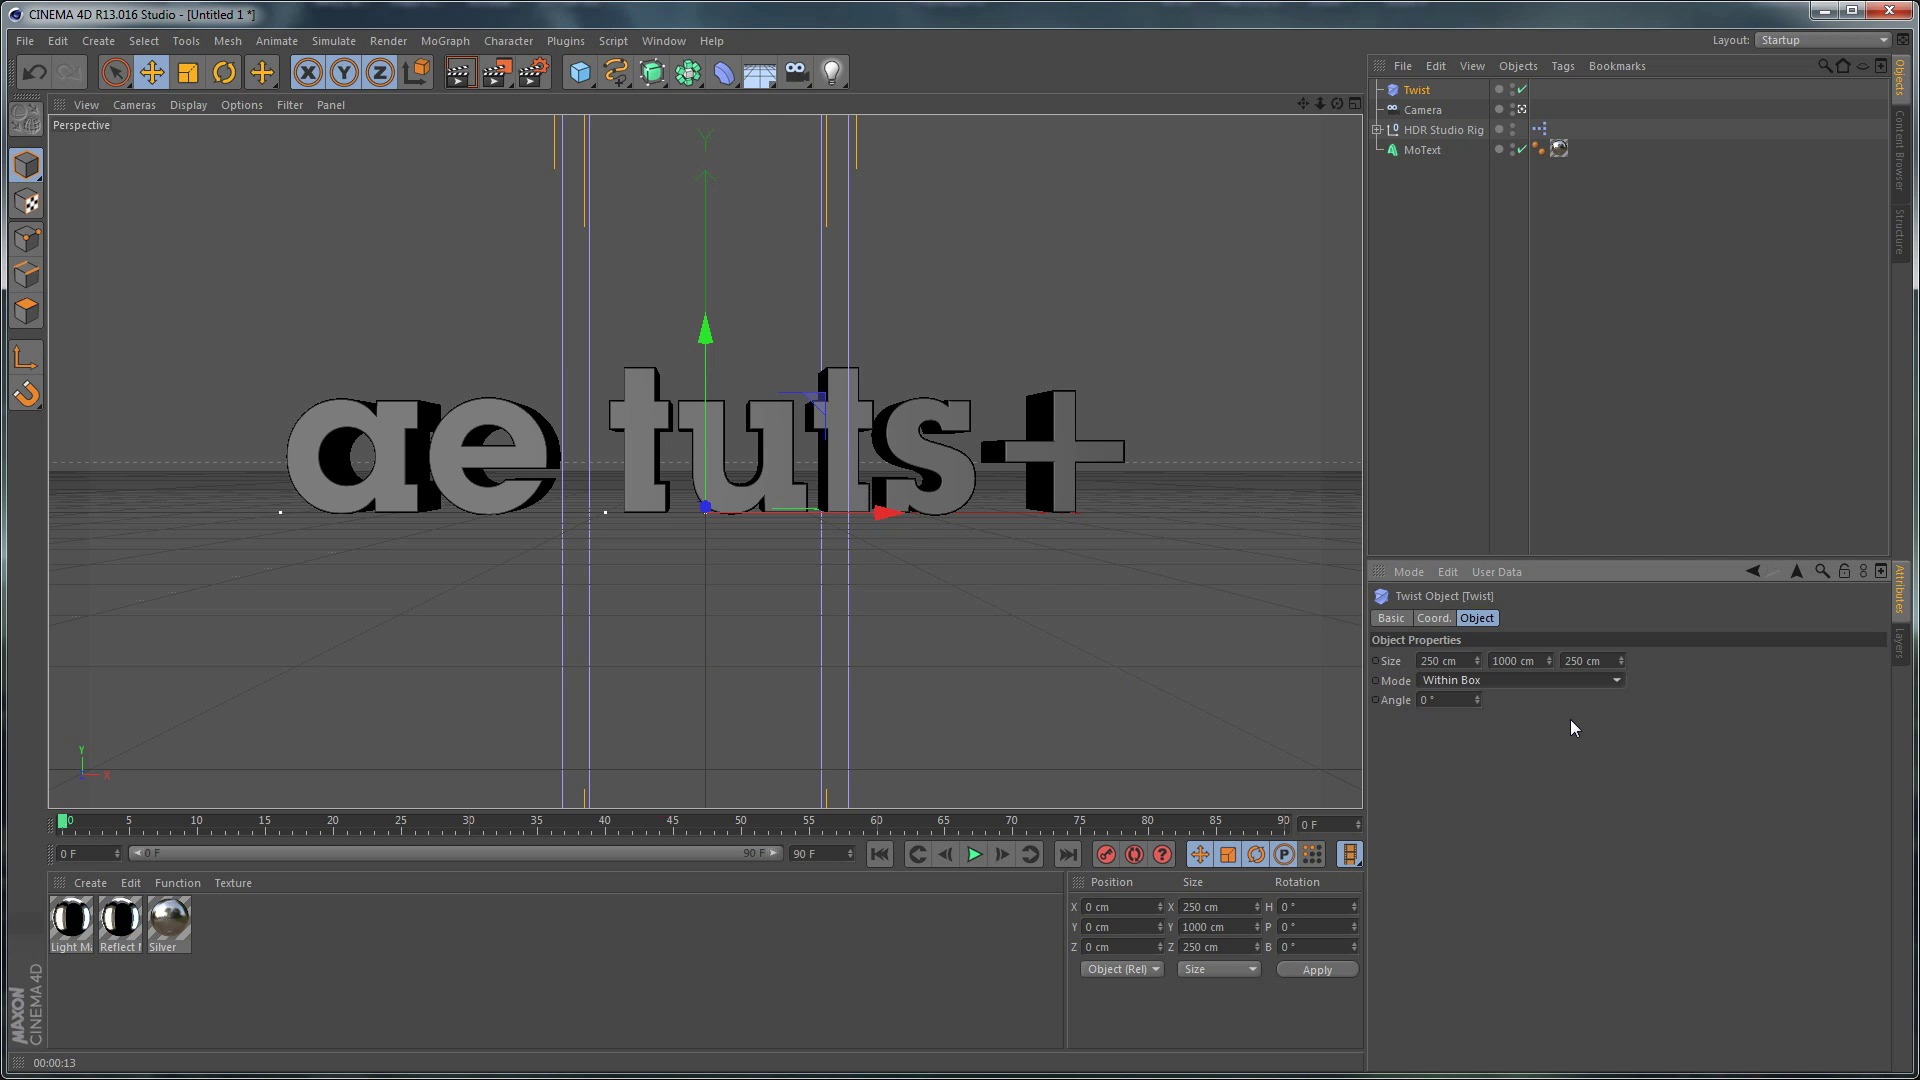
Task: Open the Object (Rel) coordinate dropdown
Action: 1122,969
